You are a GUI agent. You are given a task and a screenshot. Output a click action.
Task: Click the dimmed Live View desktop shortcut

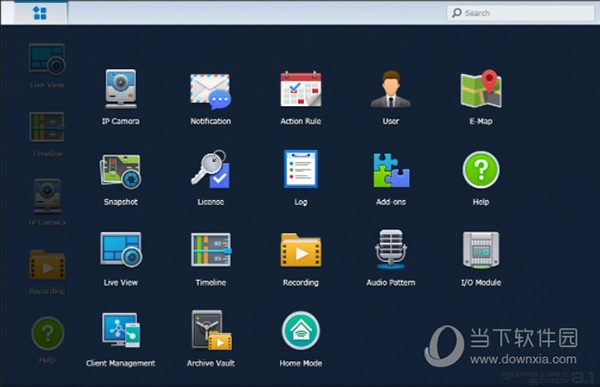[x=47, y=66]
